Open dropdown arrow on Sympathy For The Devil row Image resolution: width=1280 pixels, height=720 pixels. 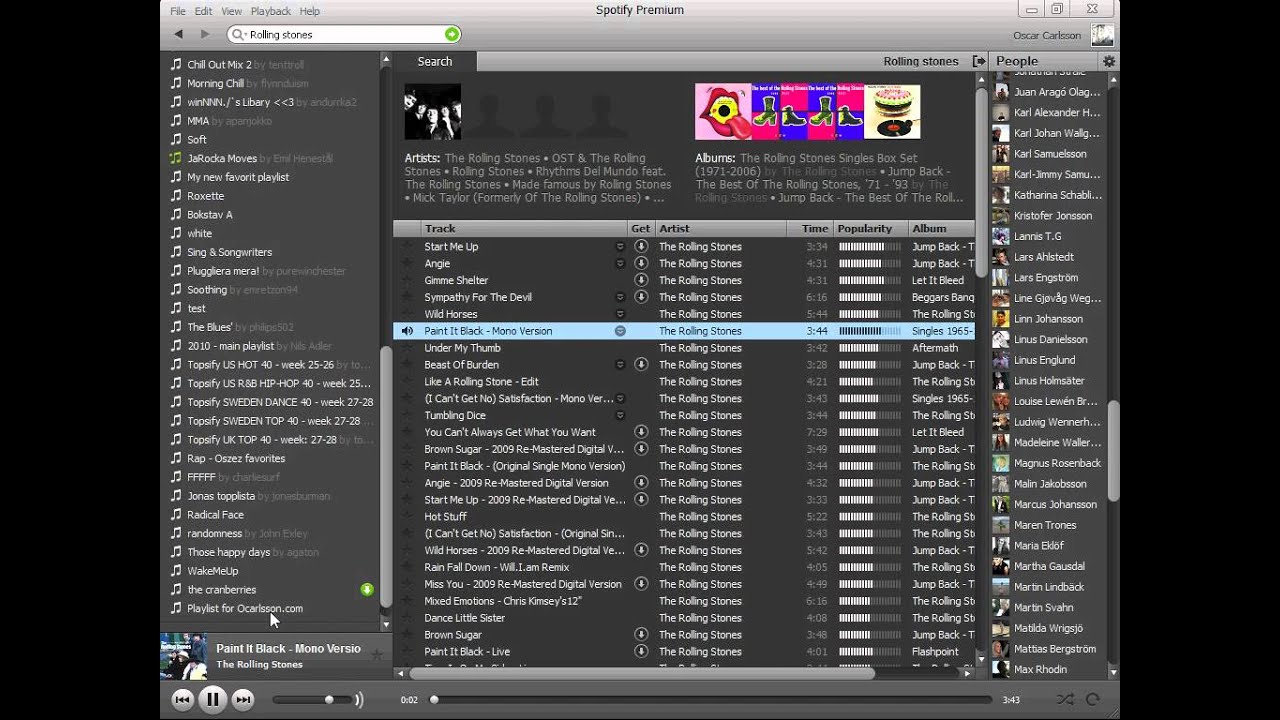tap(620, 297)
